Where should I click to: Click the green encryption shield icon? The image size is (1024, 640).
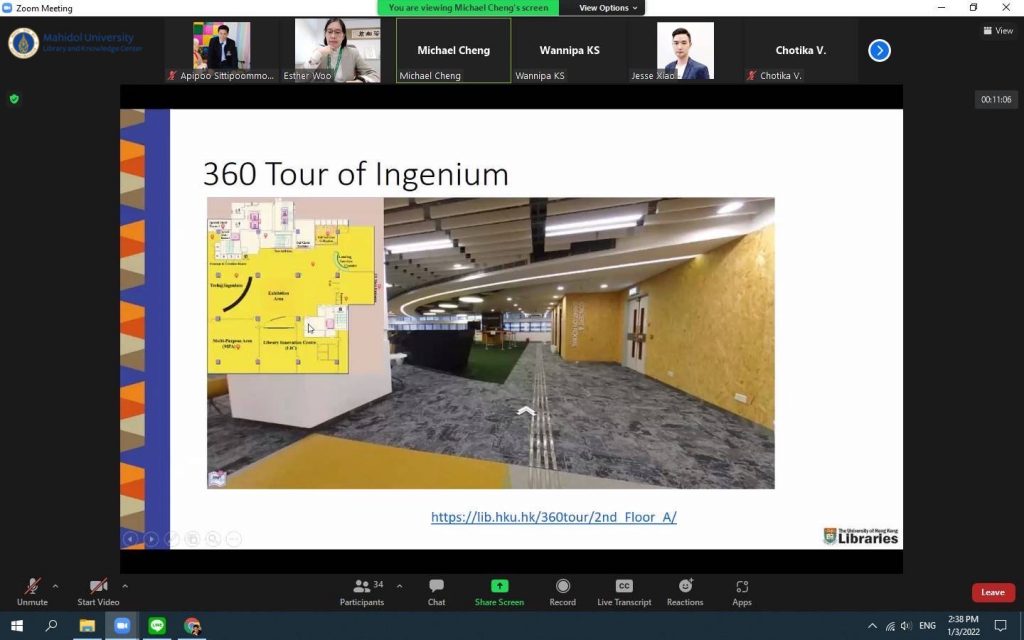coord(14,99)
